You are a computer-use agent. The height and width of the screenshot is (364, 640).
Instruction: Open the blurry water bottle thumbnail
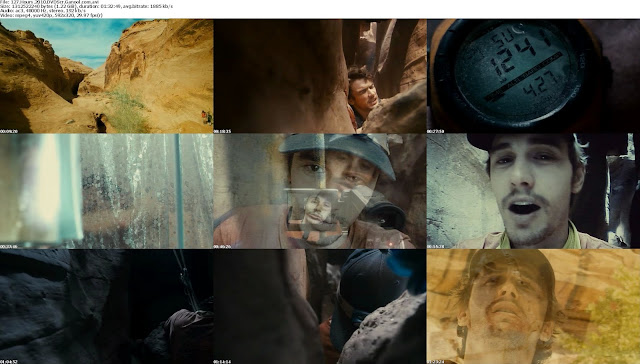[x=107, y=191]
